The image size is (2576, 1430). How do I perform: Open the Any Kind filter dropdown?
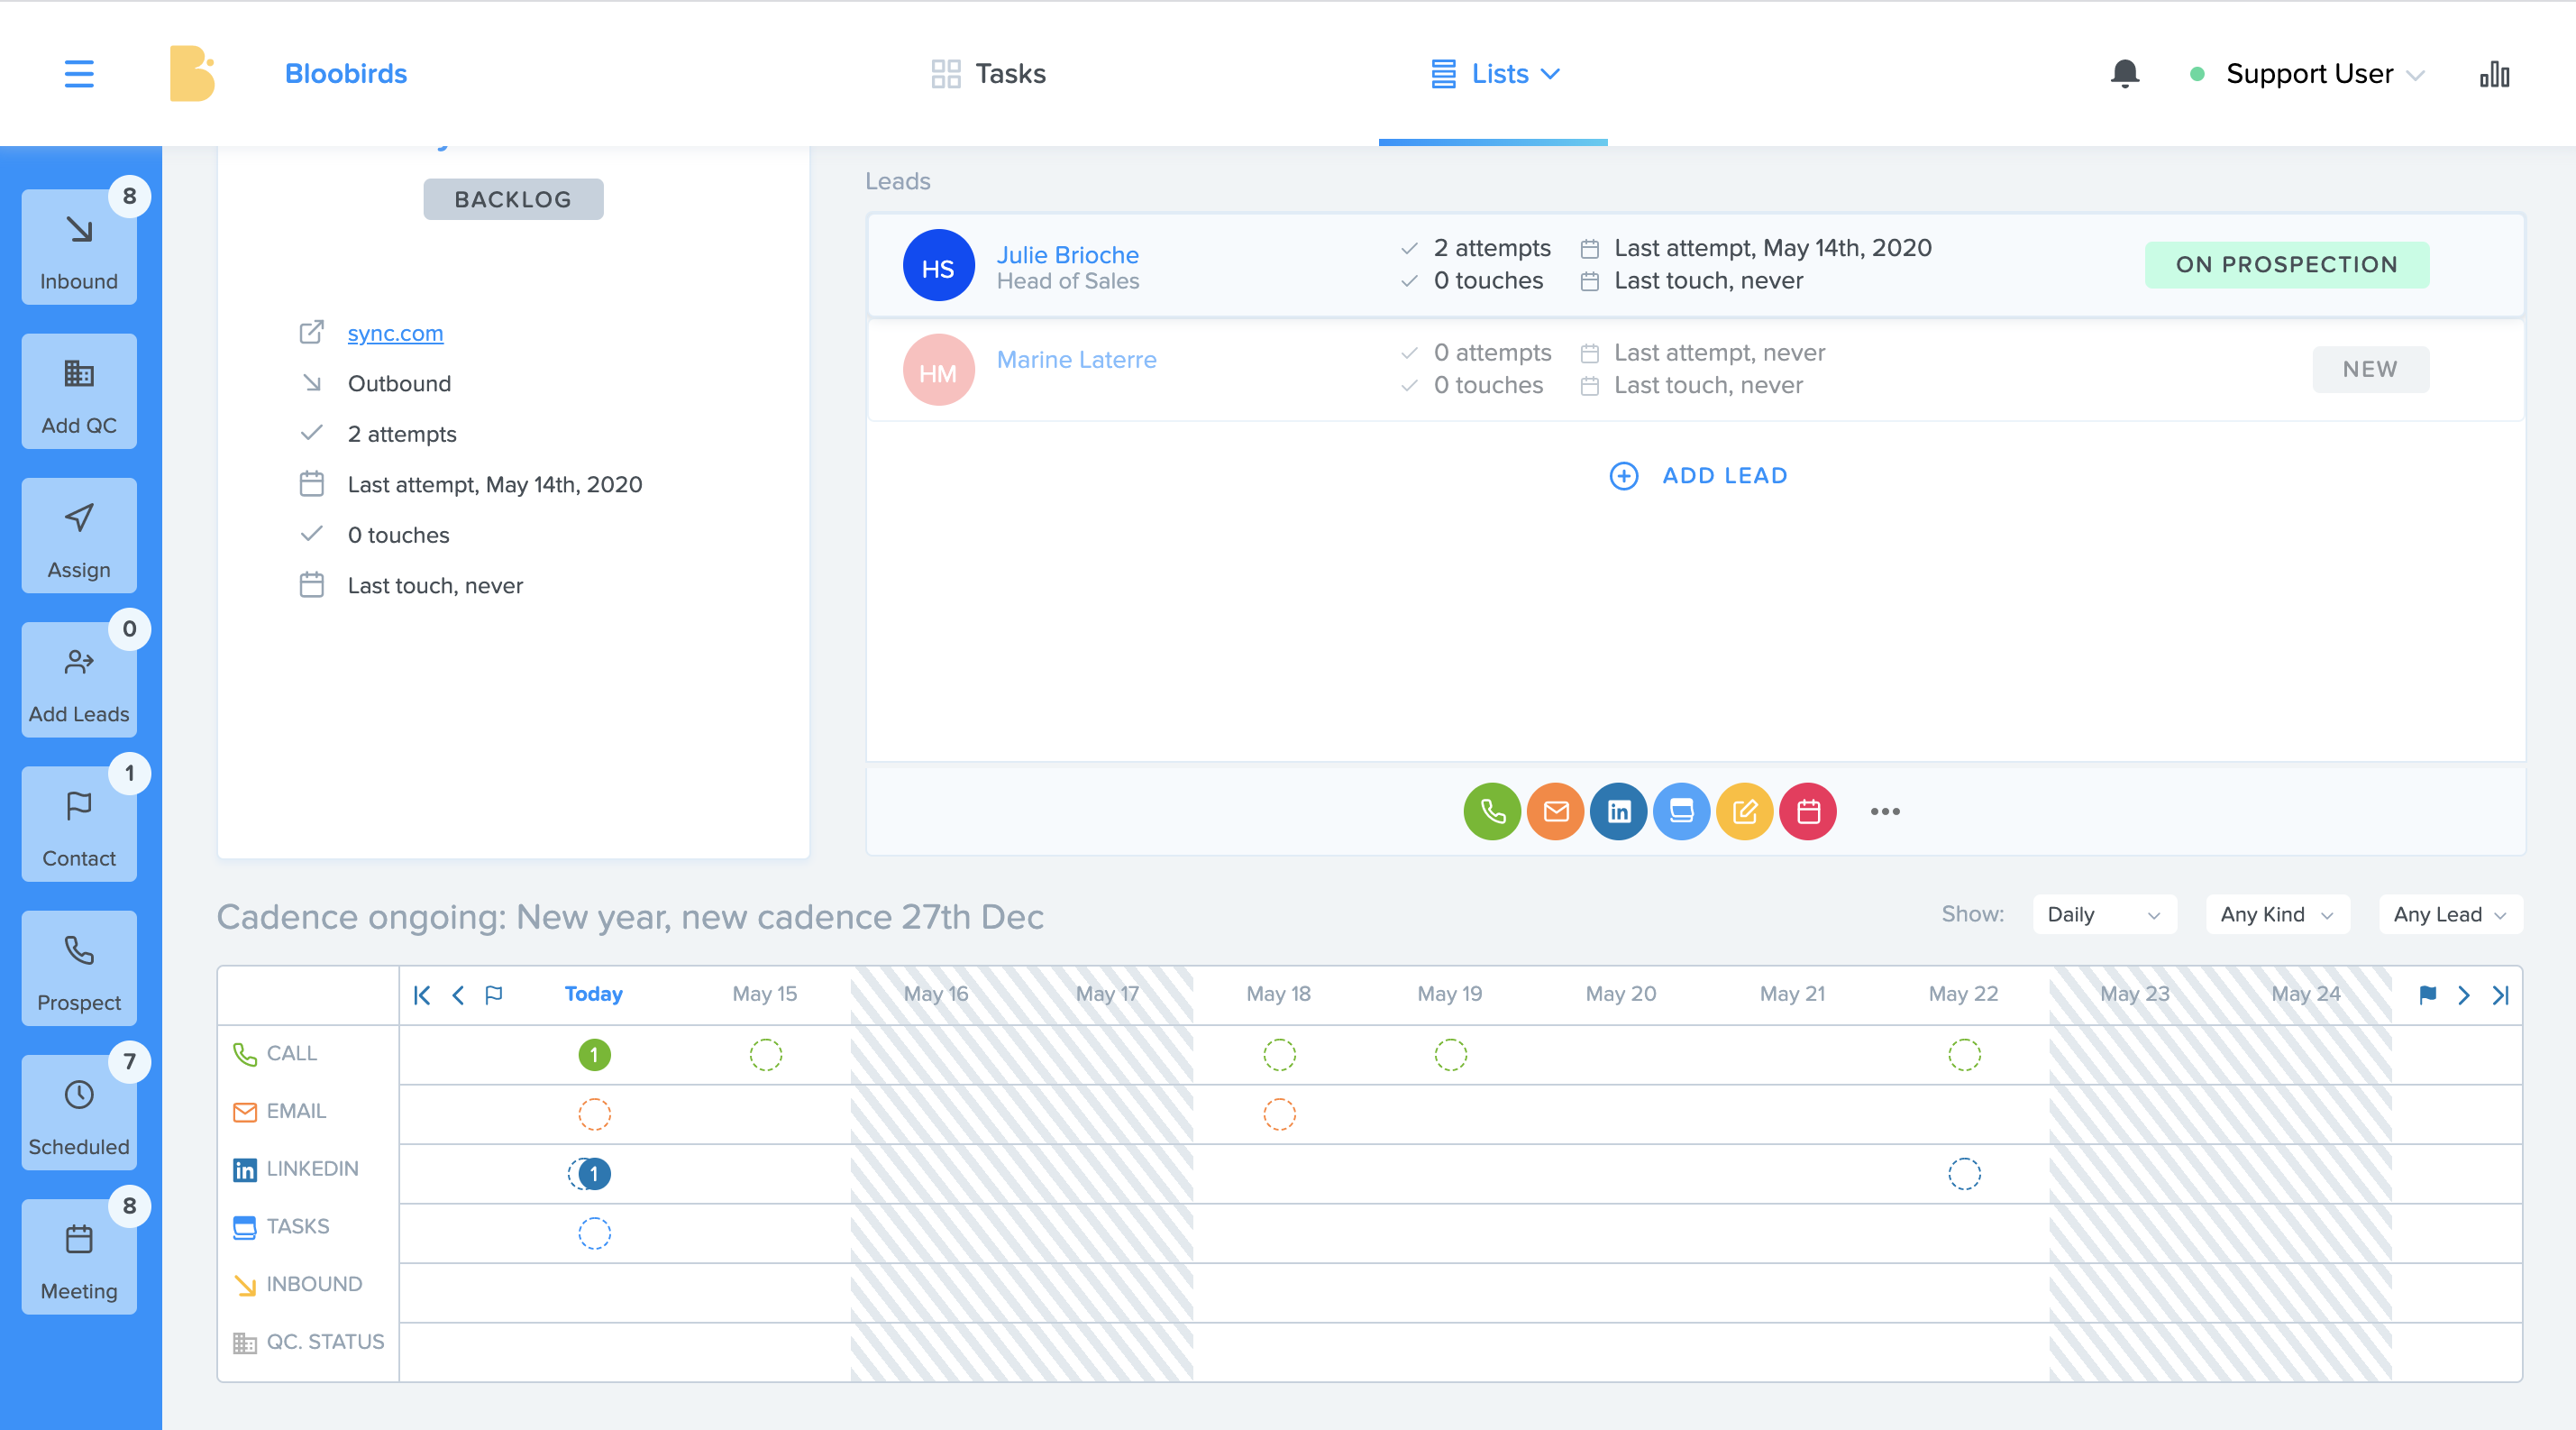pyautogui.click(x=2277, y=914)
